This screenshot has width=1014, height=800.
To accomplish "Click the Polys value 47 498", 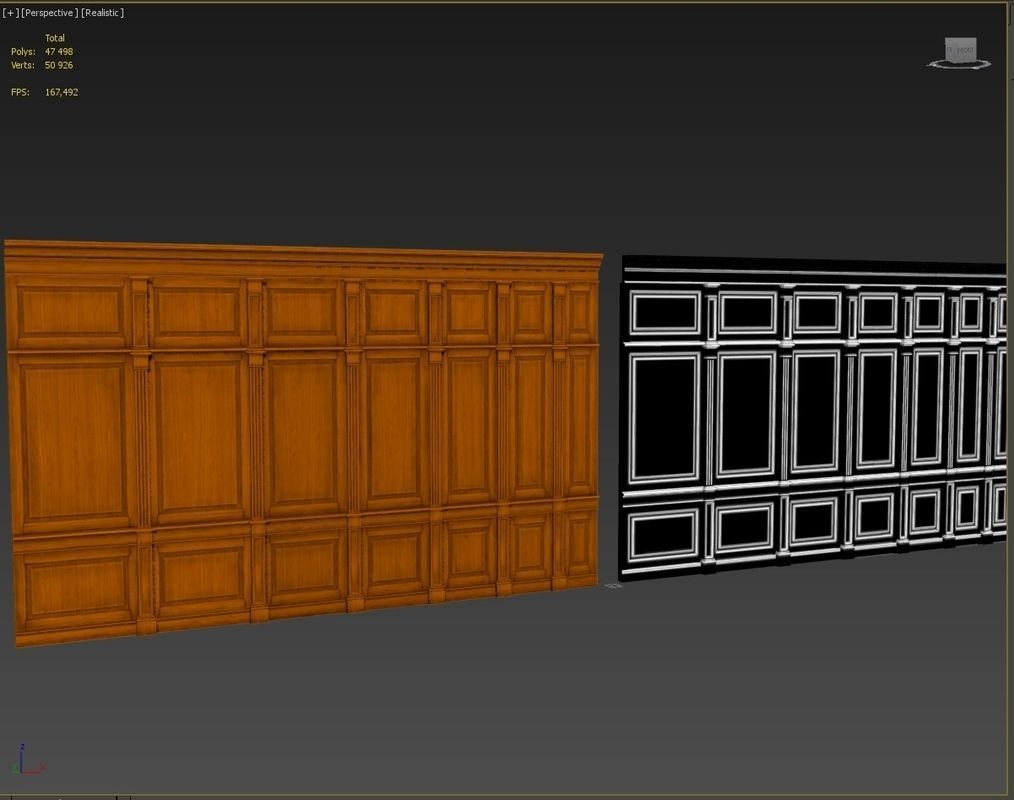I will pyautogui.click(x=59, y=52).
